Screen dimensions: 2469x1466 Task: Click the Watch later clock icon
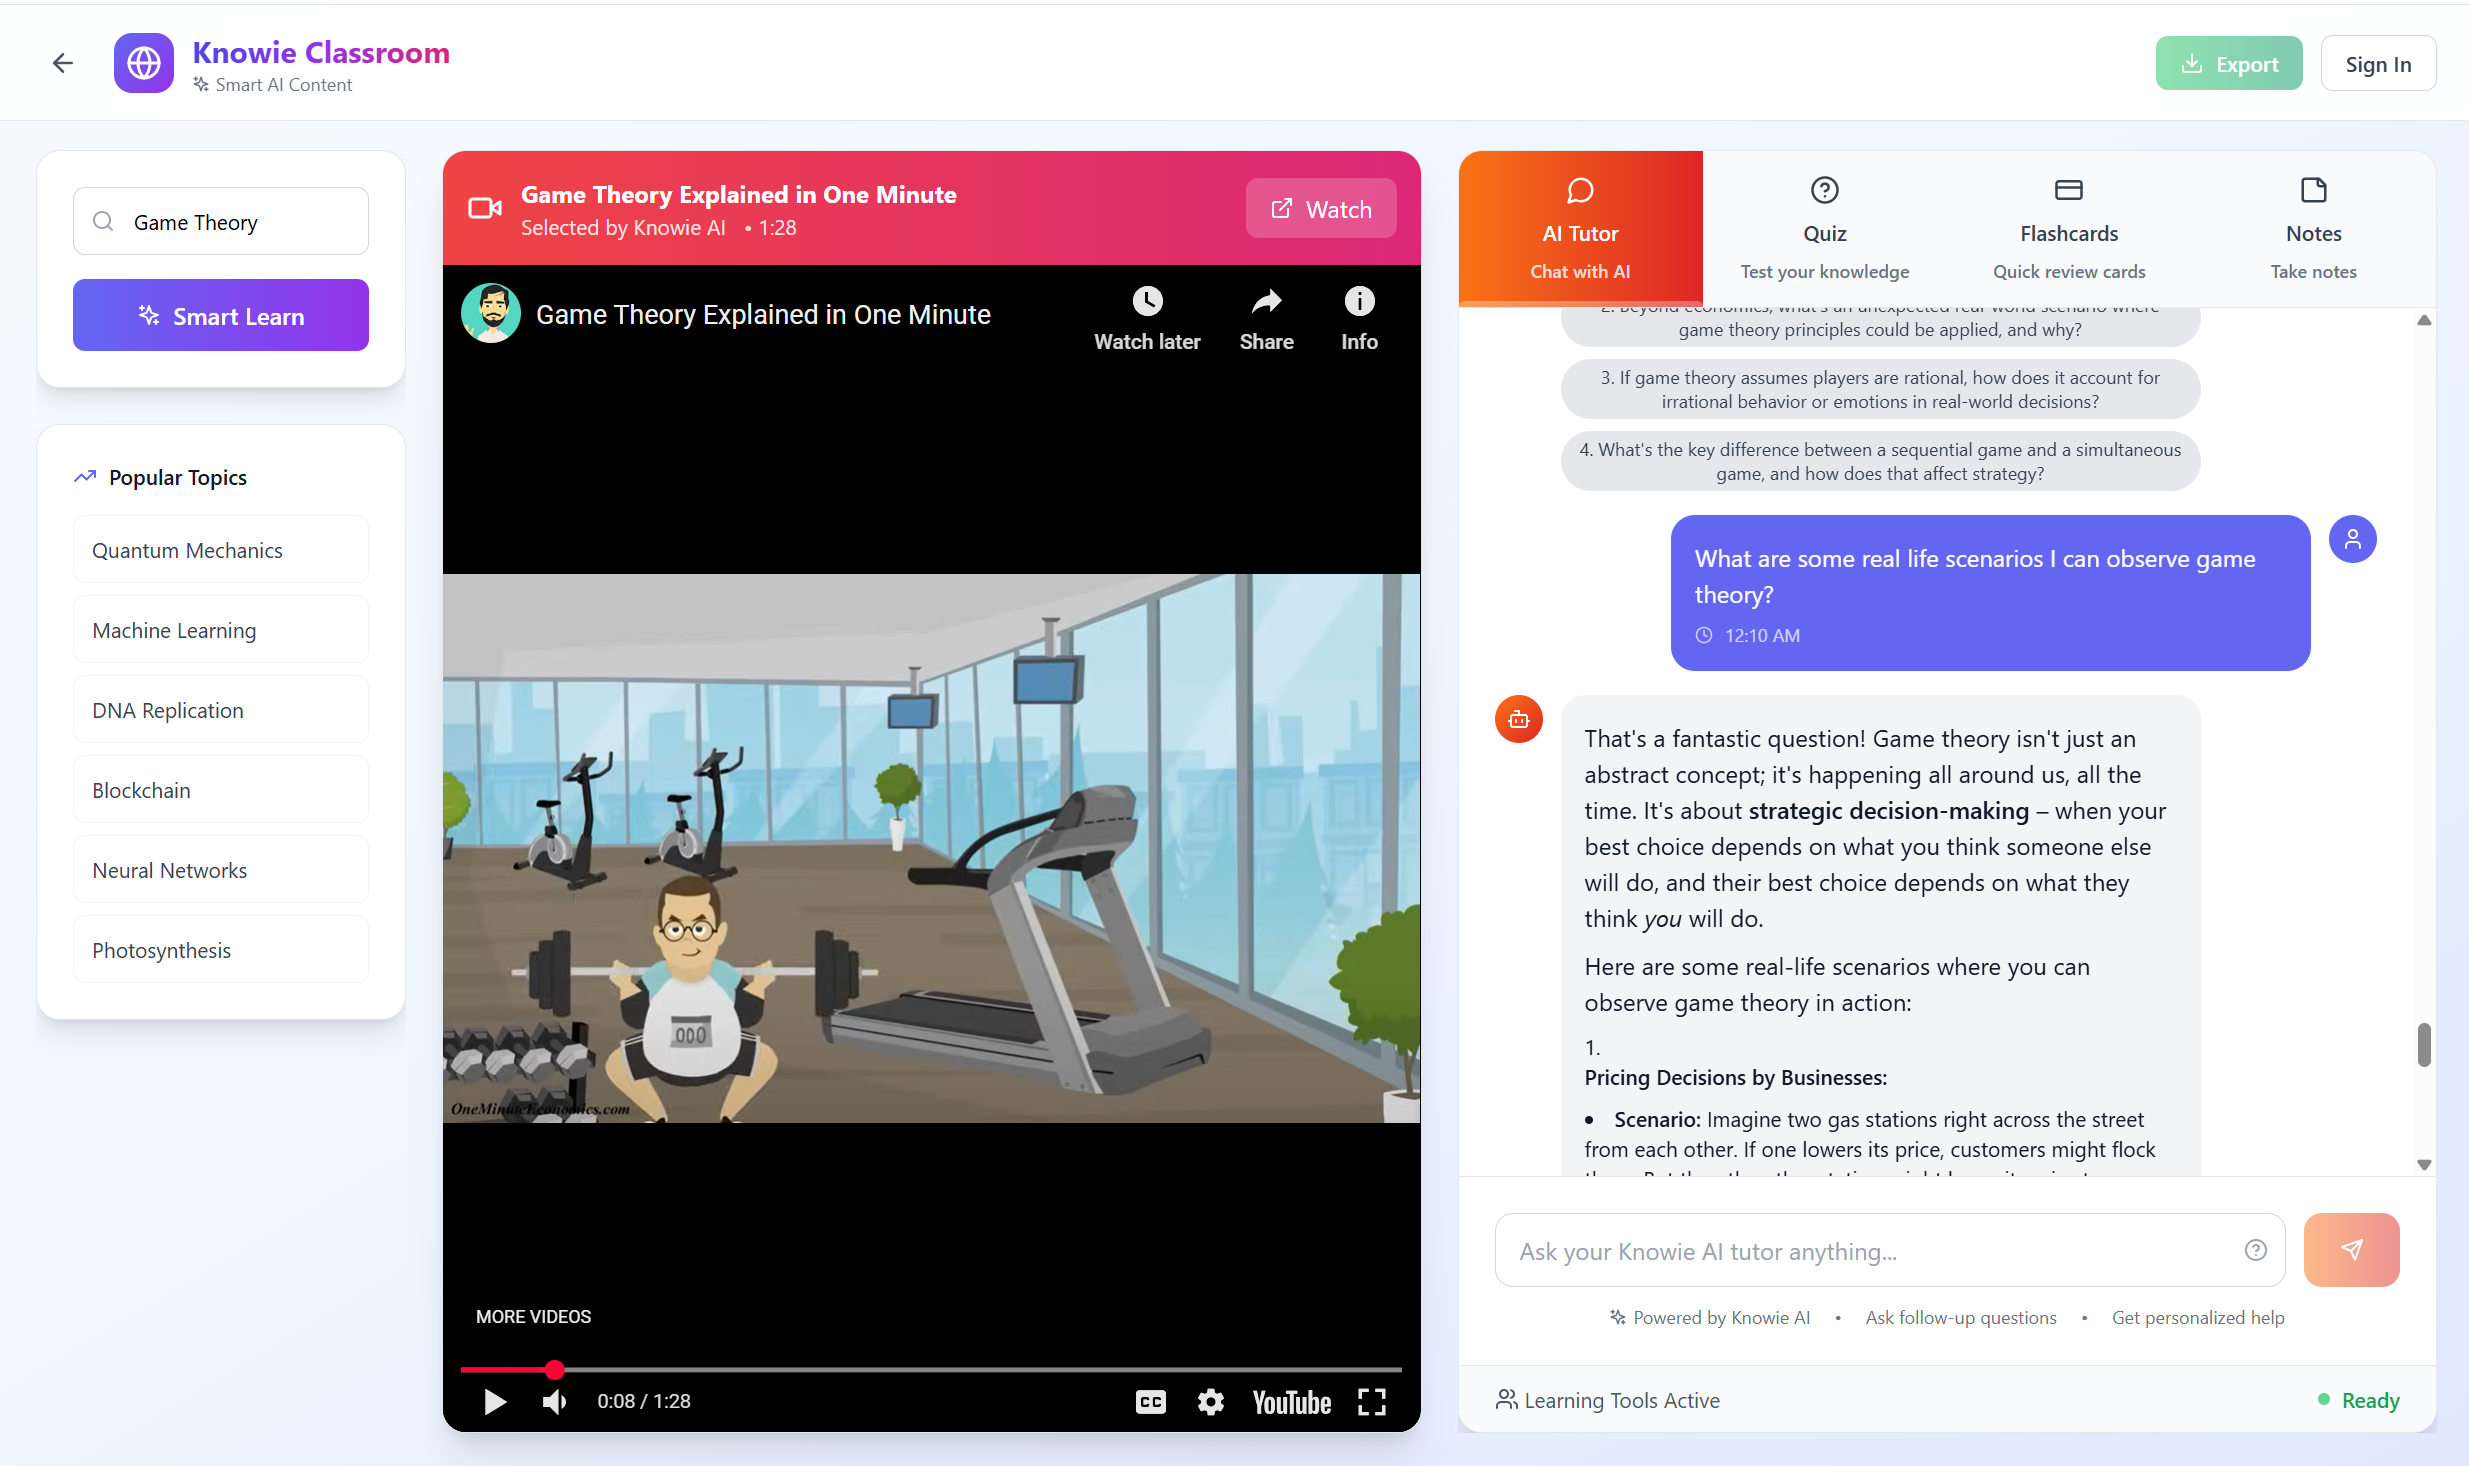point(1147,302)
